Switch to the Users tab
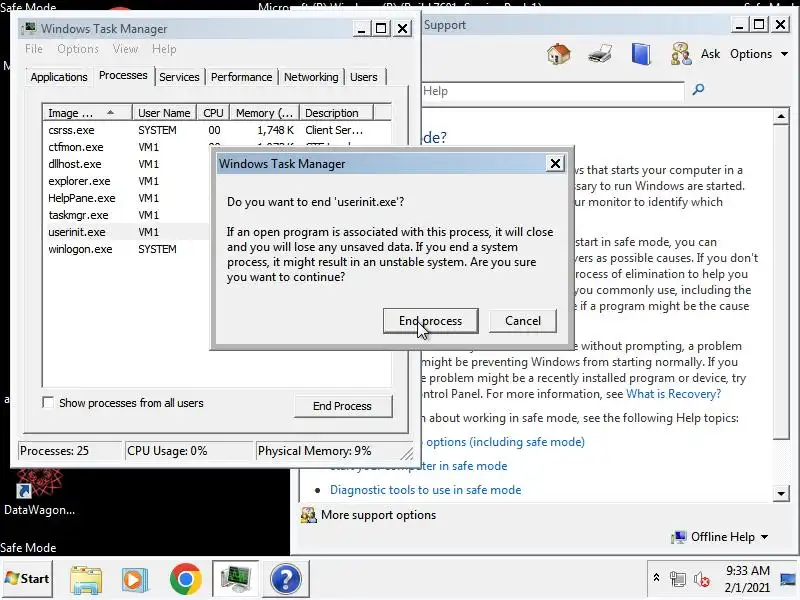Screen dimensions: 800x600 click(x=364, y=77)
